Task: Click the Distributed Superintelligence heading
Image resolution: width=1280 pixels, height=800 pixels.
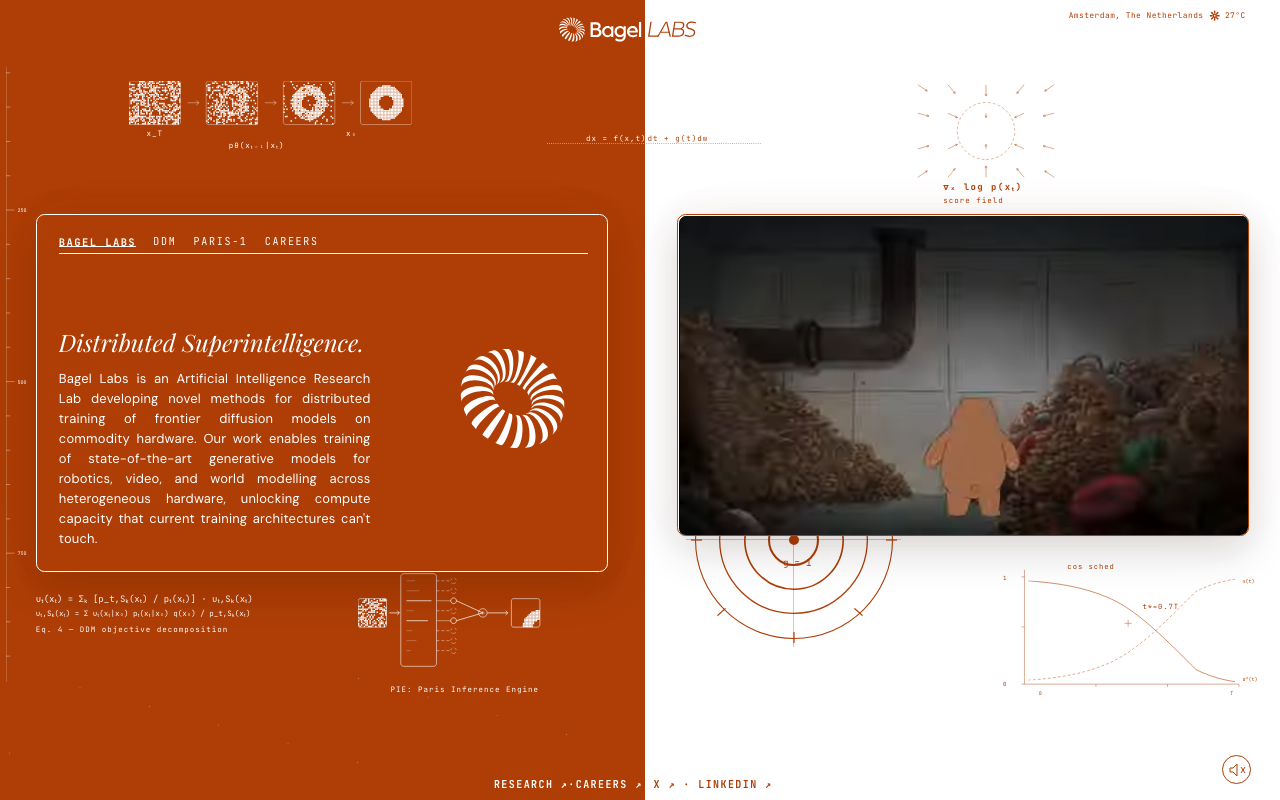Action: point(210,343)
